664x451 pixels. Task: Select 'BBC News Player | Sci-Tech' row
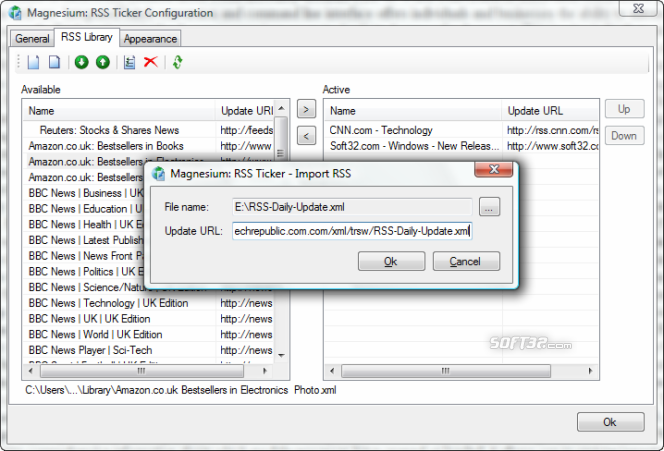[x=149, y=350]
